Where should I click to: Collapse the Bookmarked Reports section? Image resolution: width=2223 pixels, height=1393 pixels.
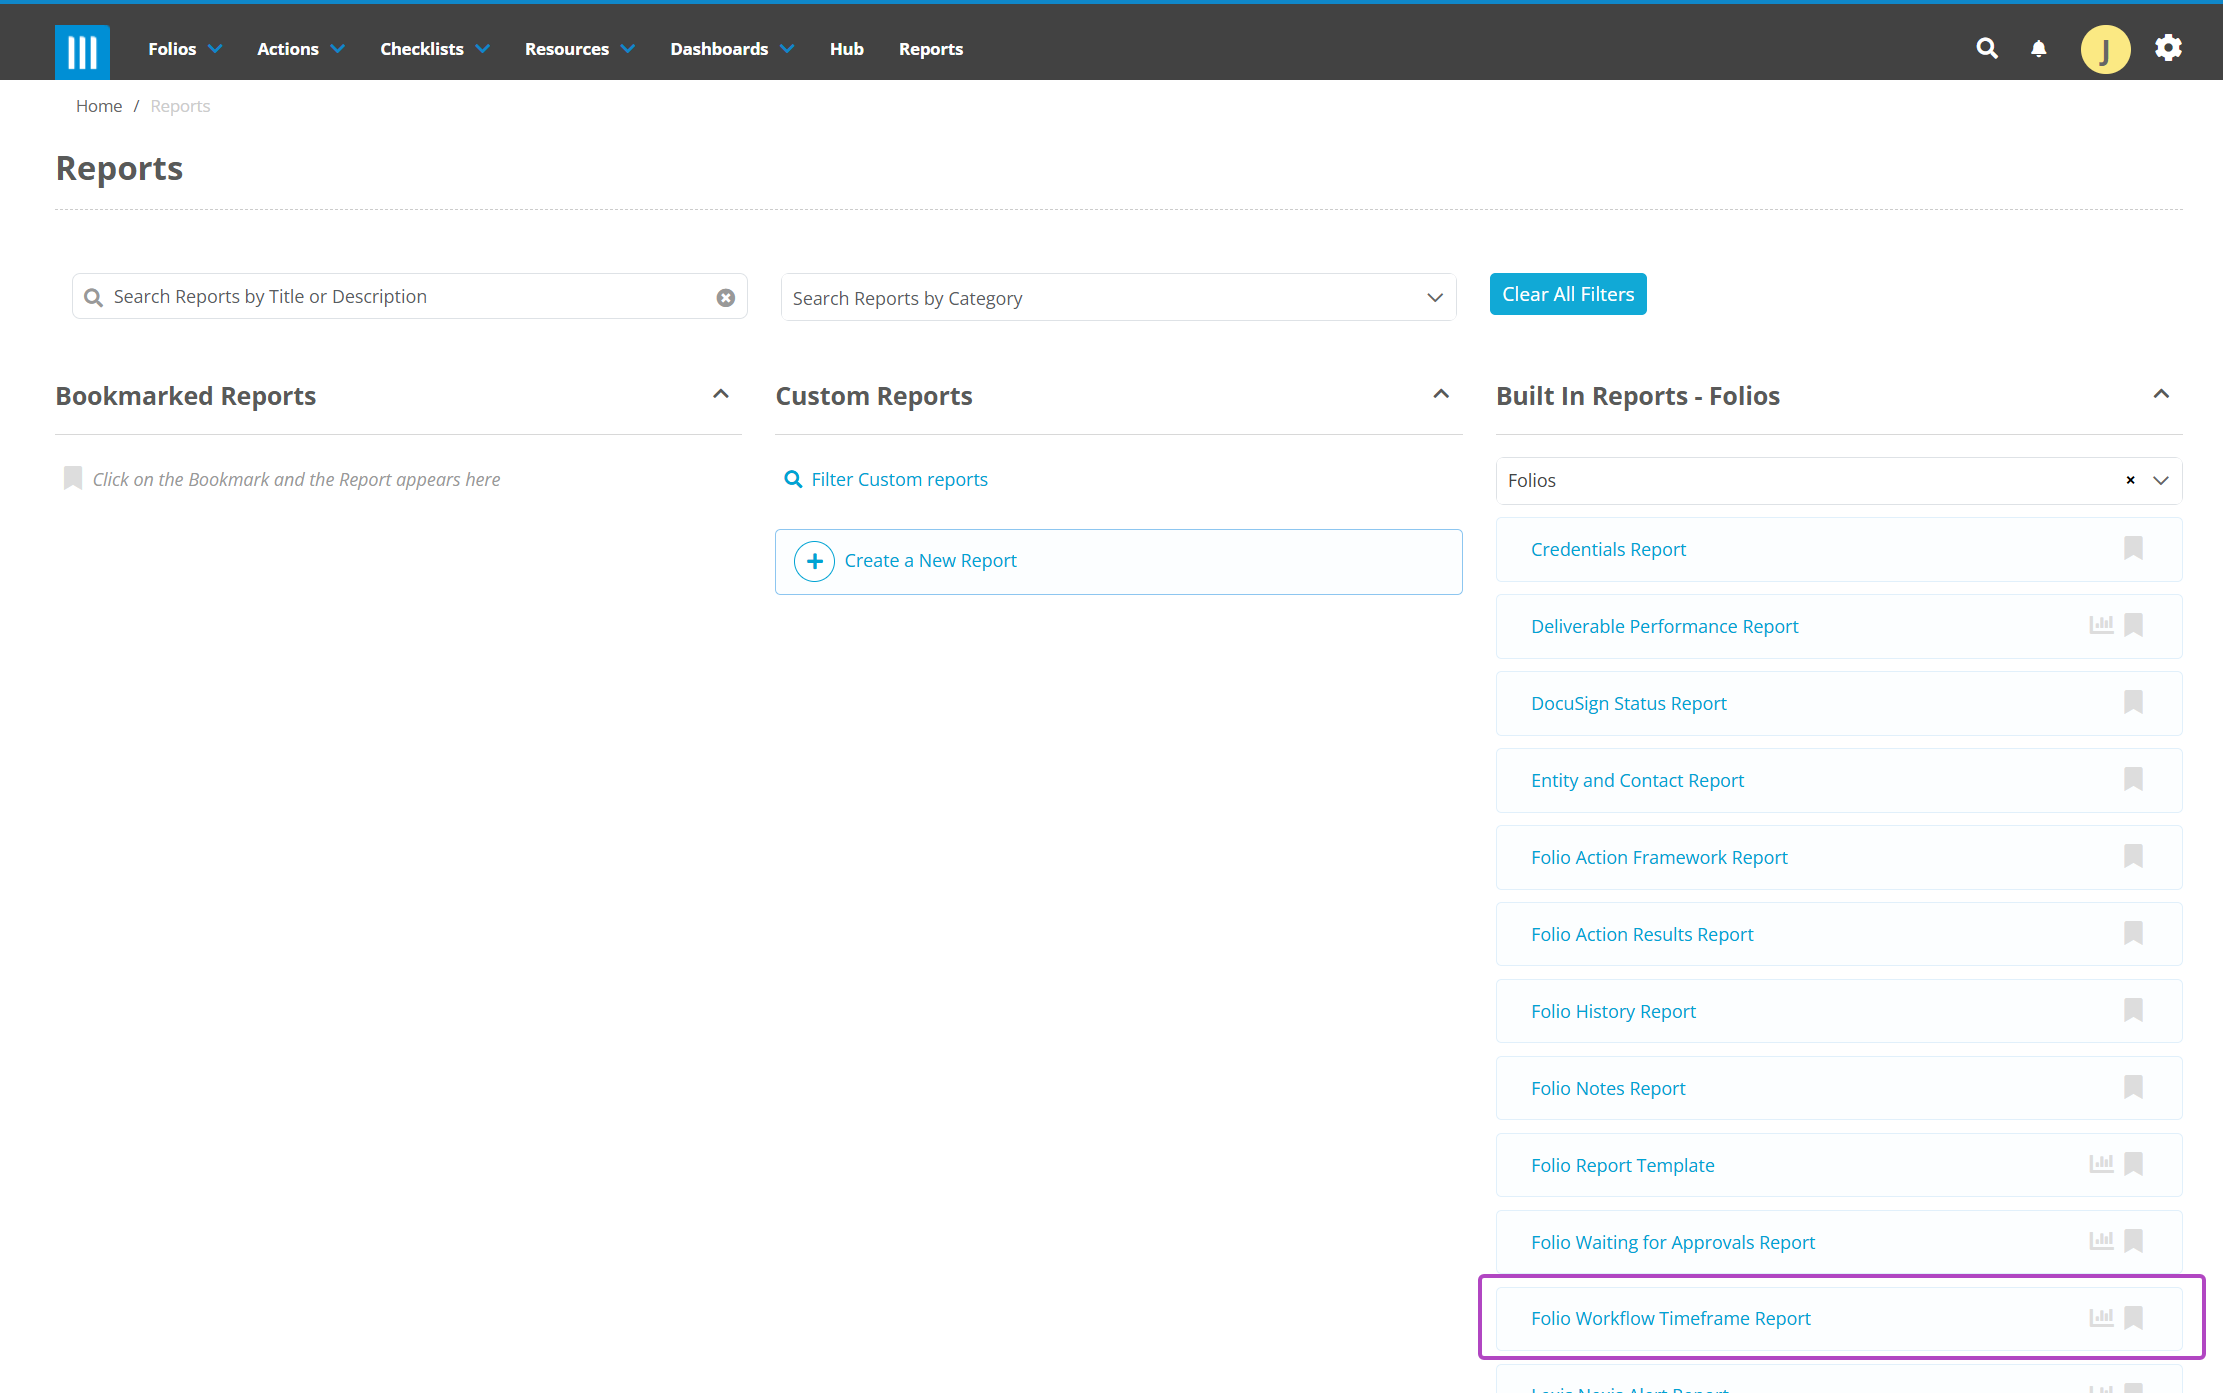720,394
